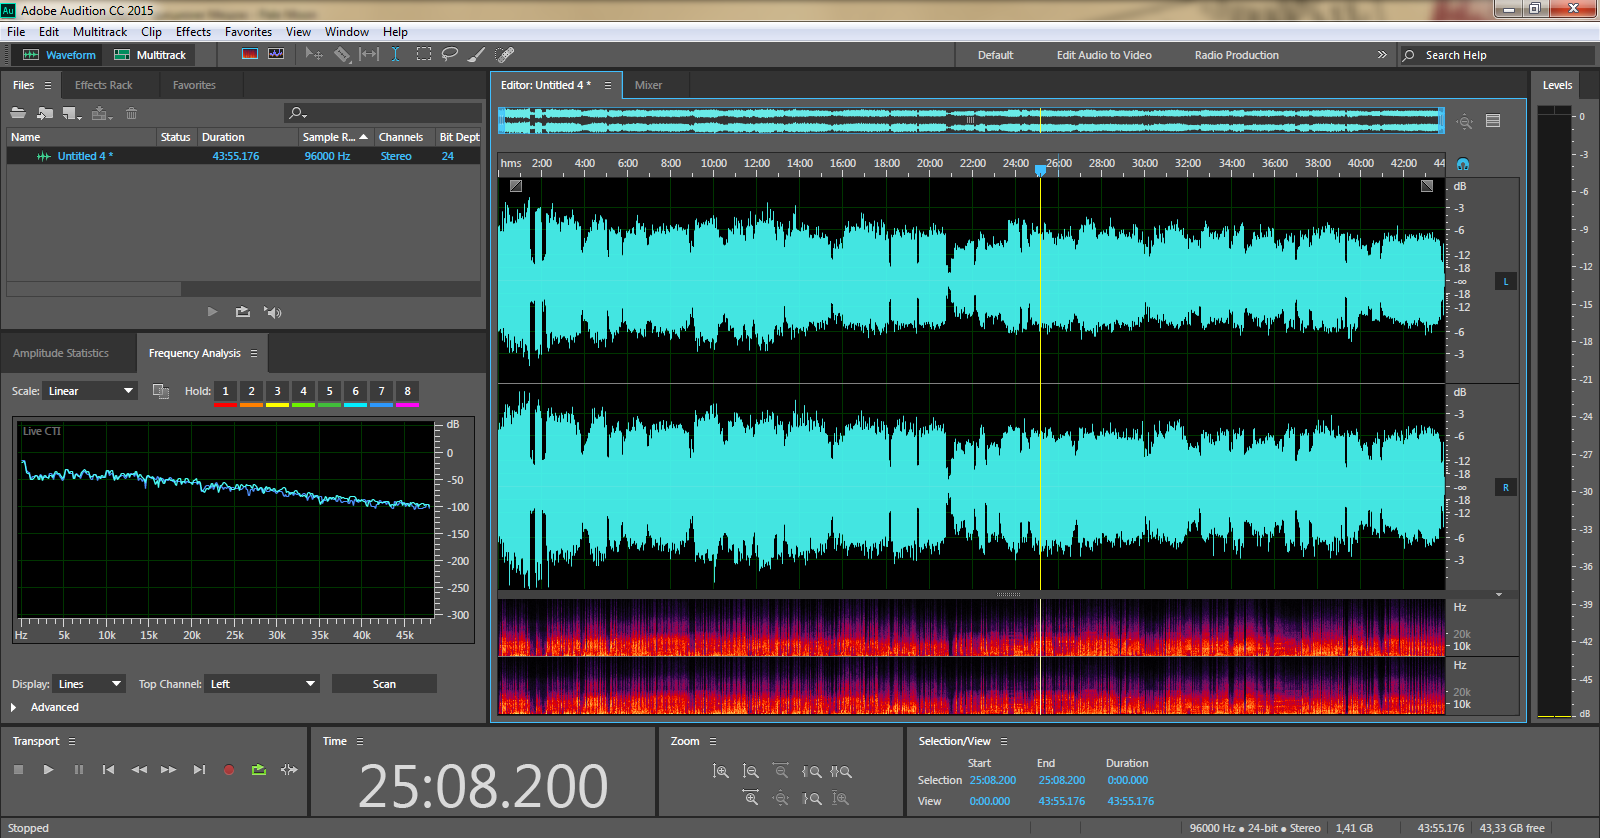
Task: Toggle Hold button 8
Action: pyautogui.click(x=407, y=392)
